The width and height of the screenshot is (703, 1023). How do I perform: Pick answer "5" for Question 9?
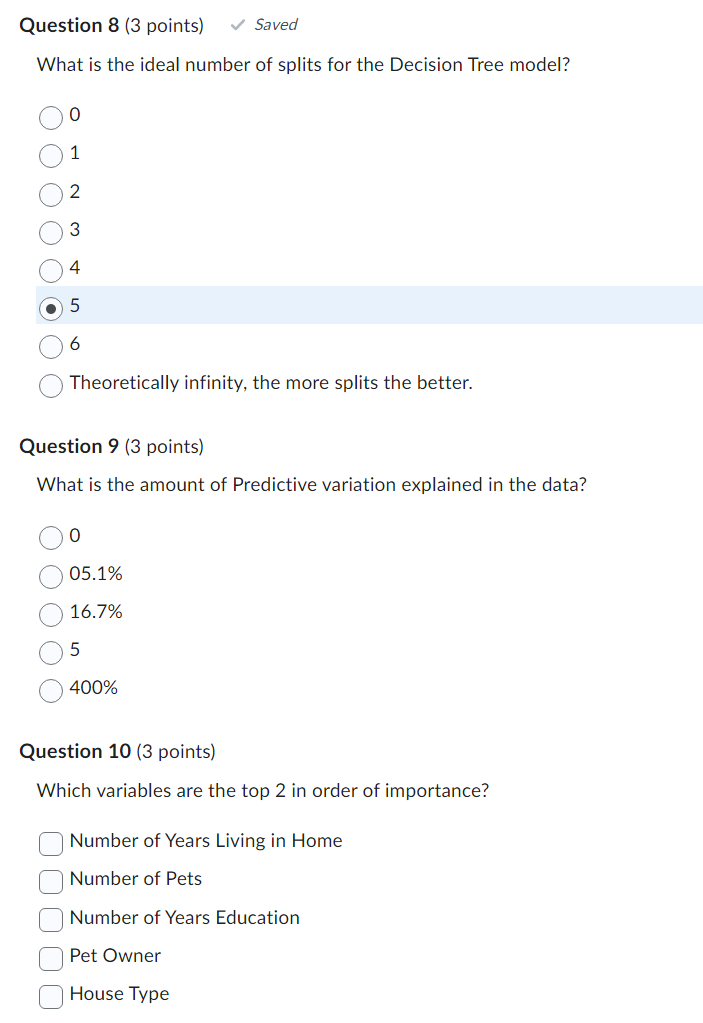[50, 652]
